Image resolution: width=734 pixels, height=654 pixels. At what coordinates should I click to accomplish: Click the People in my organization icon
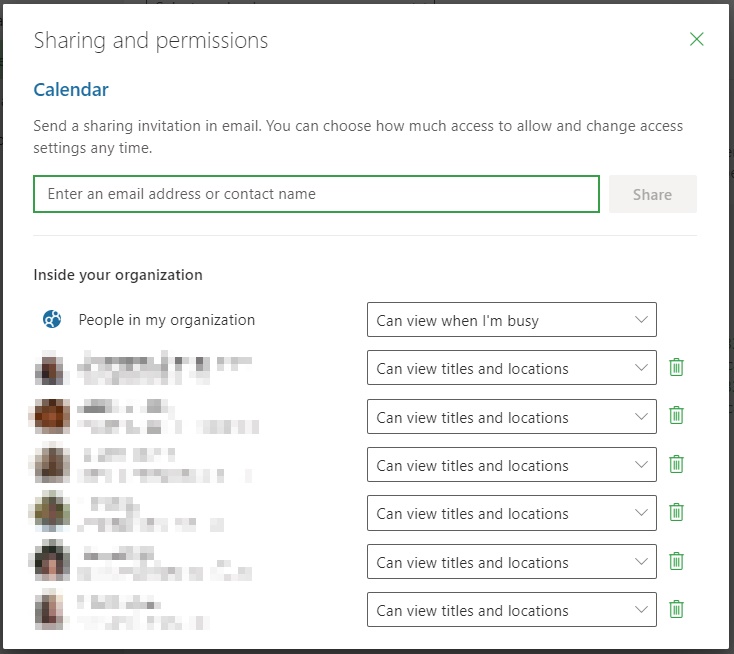click(x=52, y=320)
